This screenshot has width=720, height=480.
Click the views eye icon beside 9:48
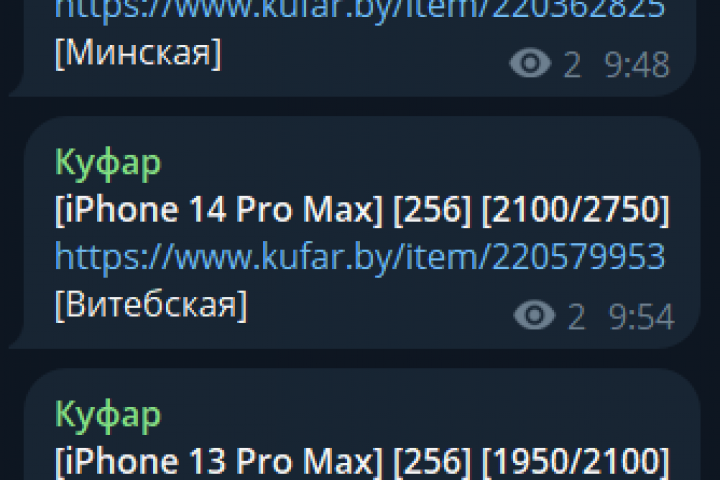[x=530, y=63]
